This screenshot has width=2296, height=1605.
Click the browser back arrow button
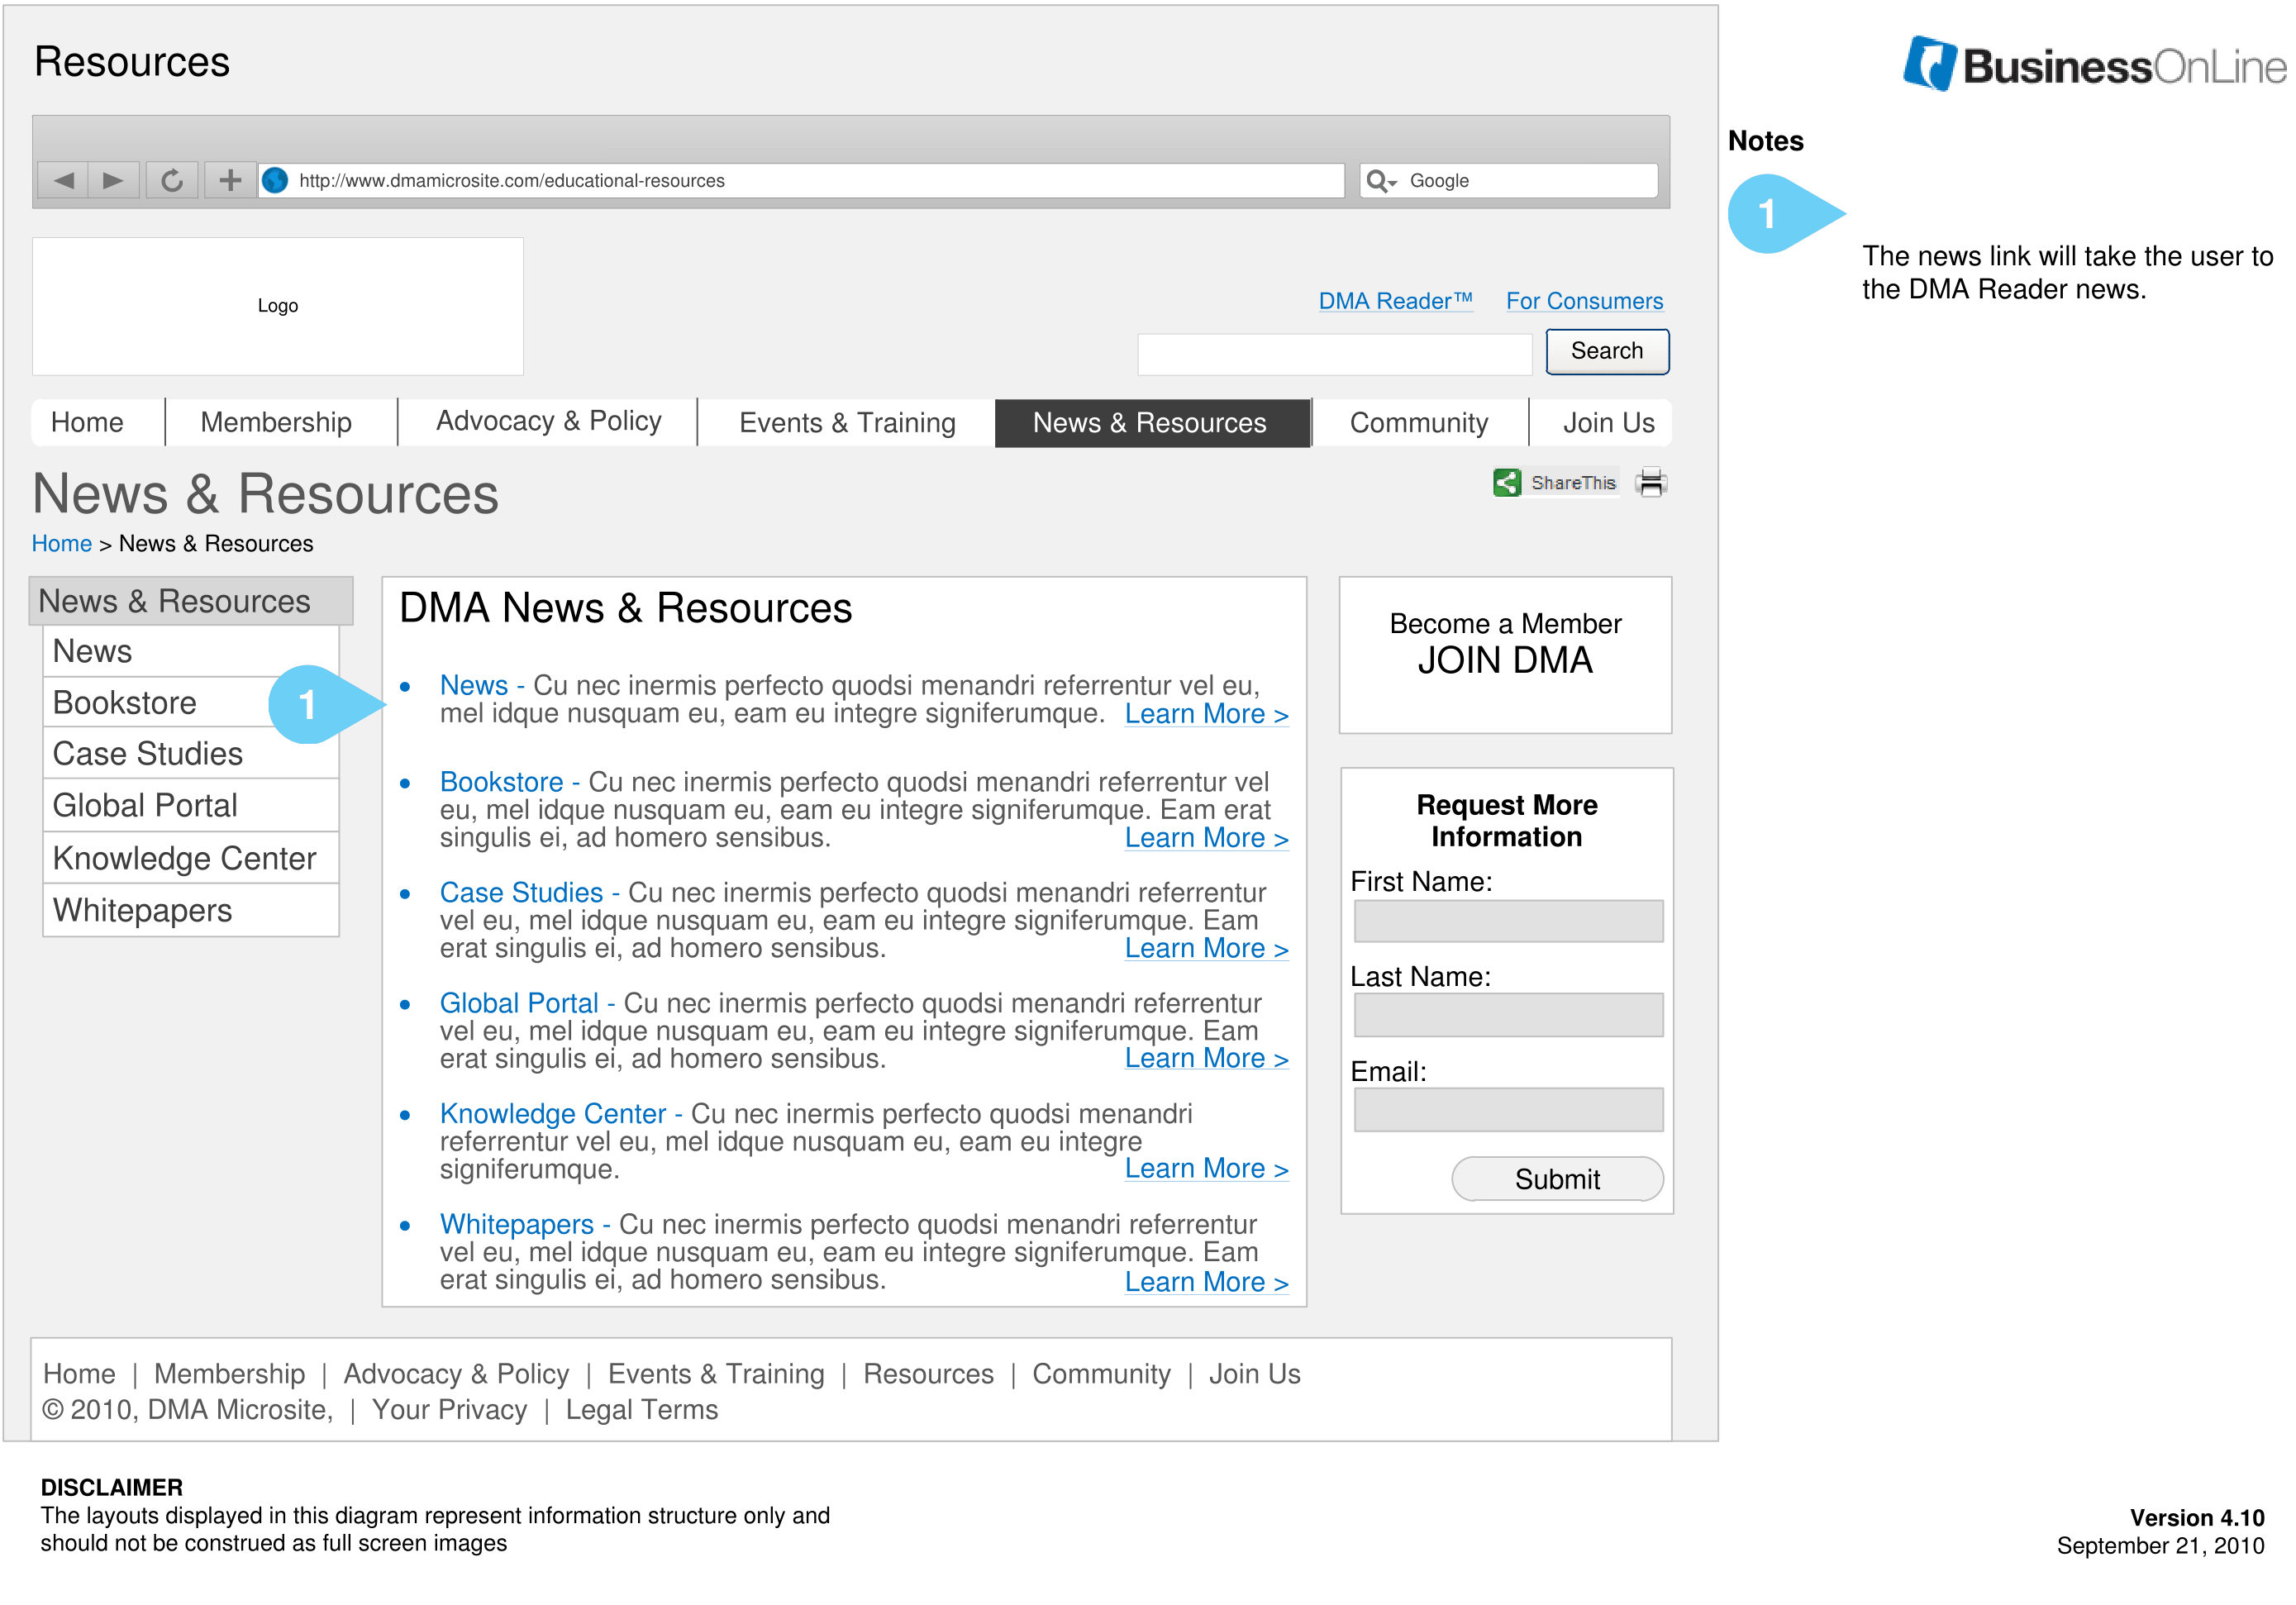(x=63, y=180)
